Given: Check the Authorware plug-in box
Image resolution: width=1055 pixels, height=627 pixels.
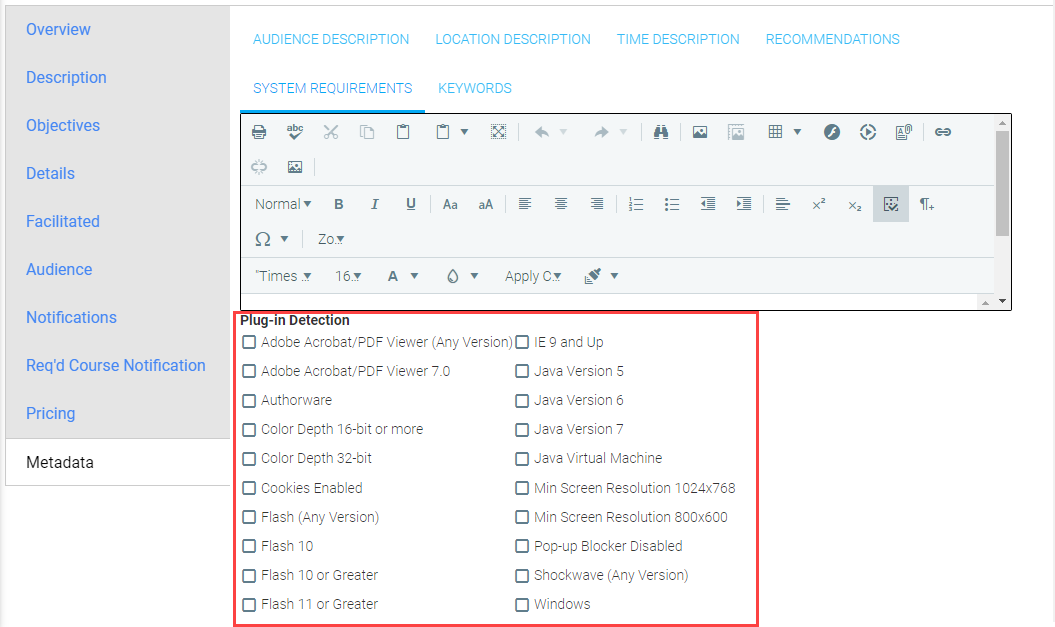Looking at the screenshot, I should coord(249,401).
